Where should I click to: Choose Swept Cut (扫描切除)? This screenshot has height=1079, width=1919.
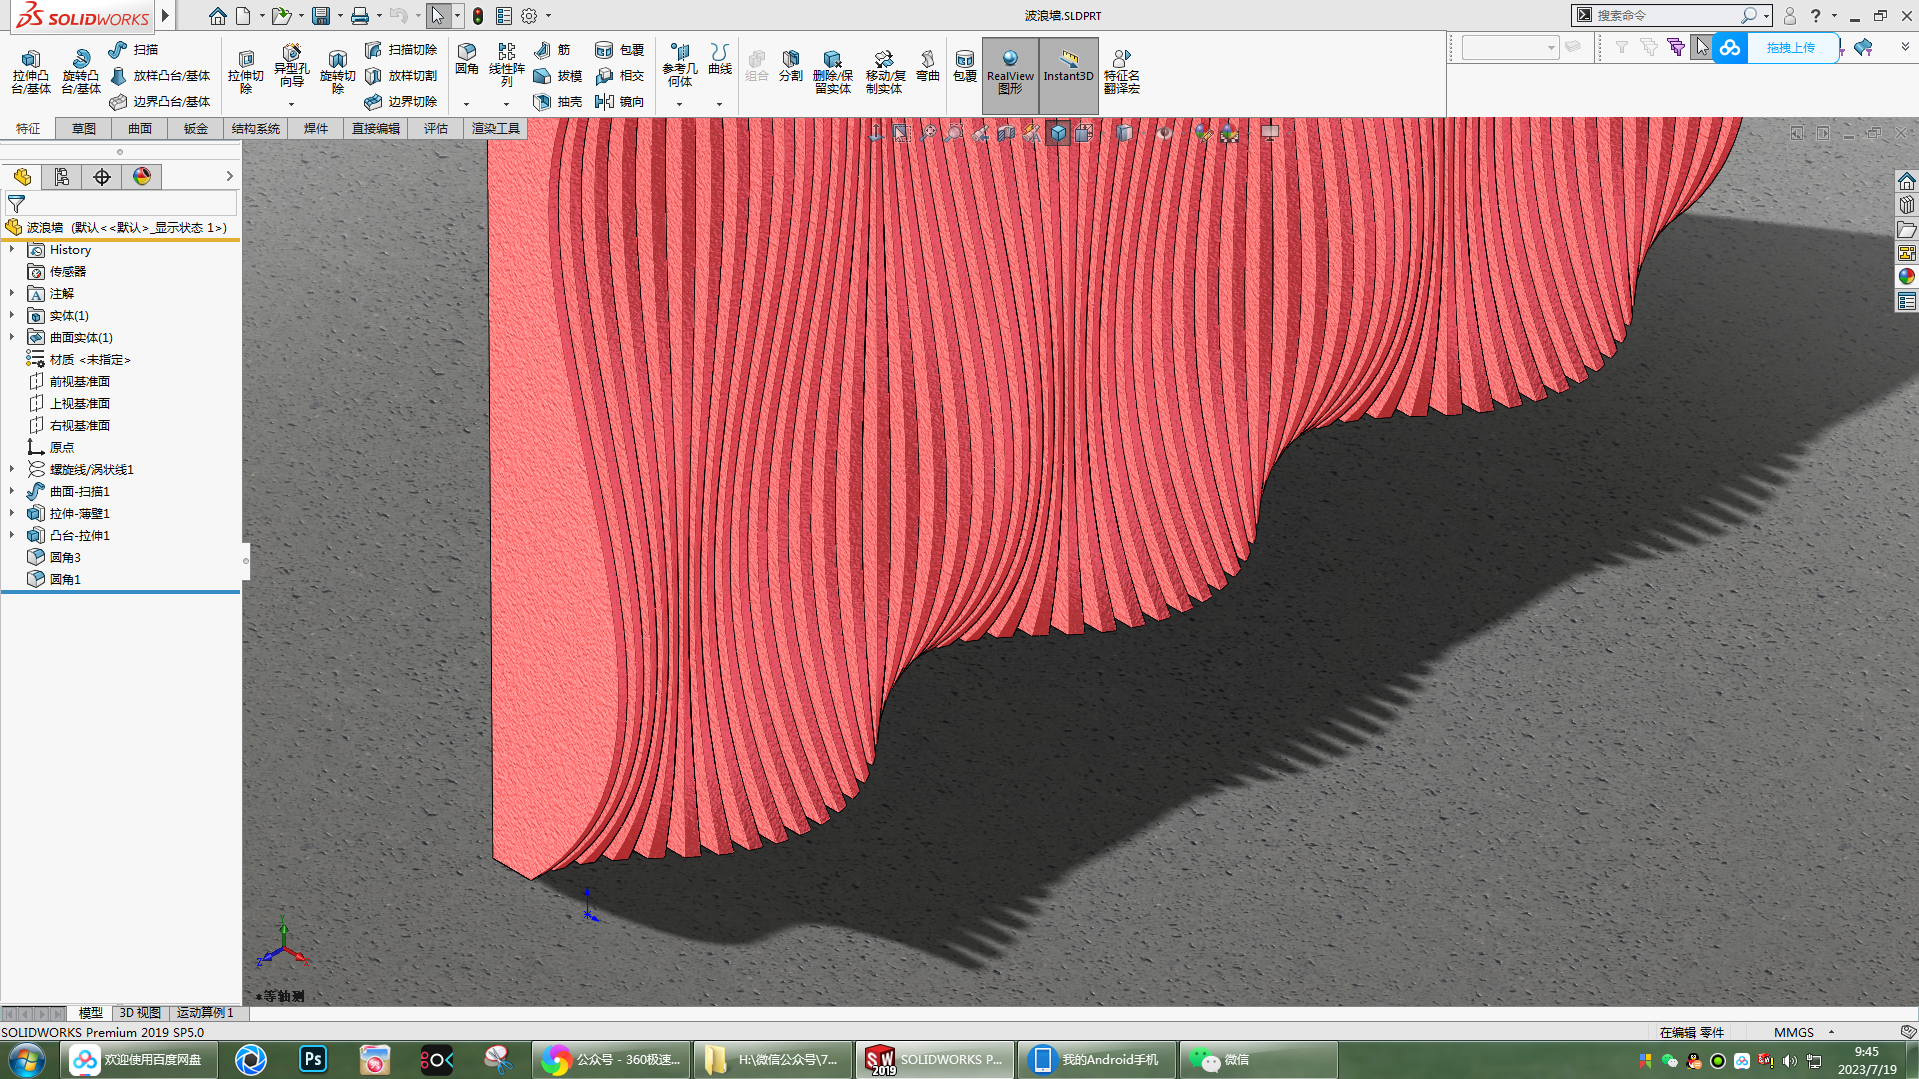pyautogui.click(x=401, y=49)
